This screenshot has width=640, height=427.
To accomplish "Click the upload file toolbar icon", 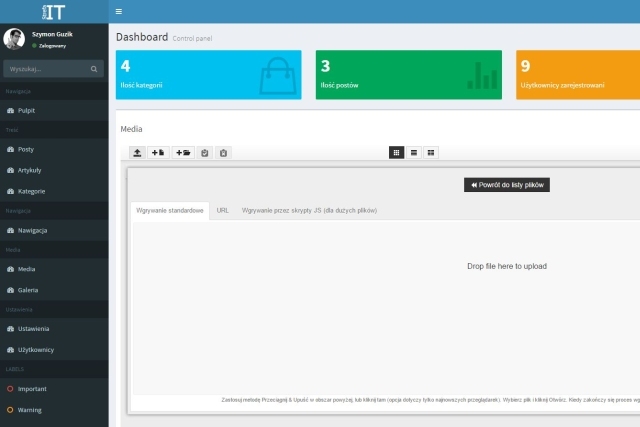I will point(137,153).
